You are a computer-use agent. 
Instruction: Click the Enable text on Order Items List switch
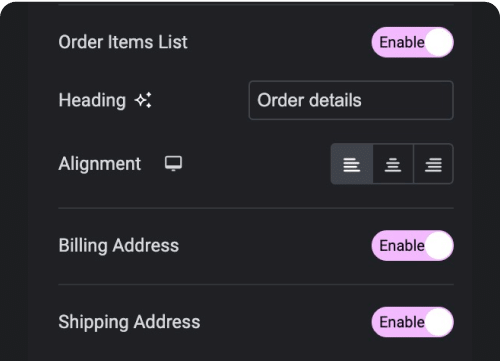click(x=402, y=42)
